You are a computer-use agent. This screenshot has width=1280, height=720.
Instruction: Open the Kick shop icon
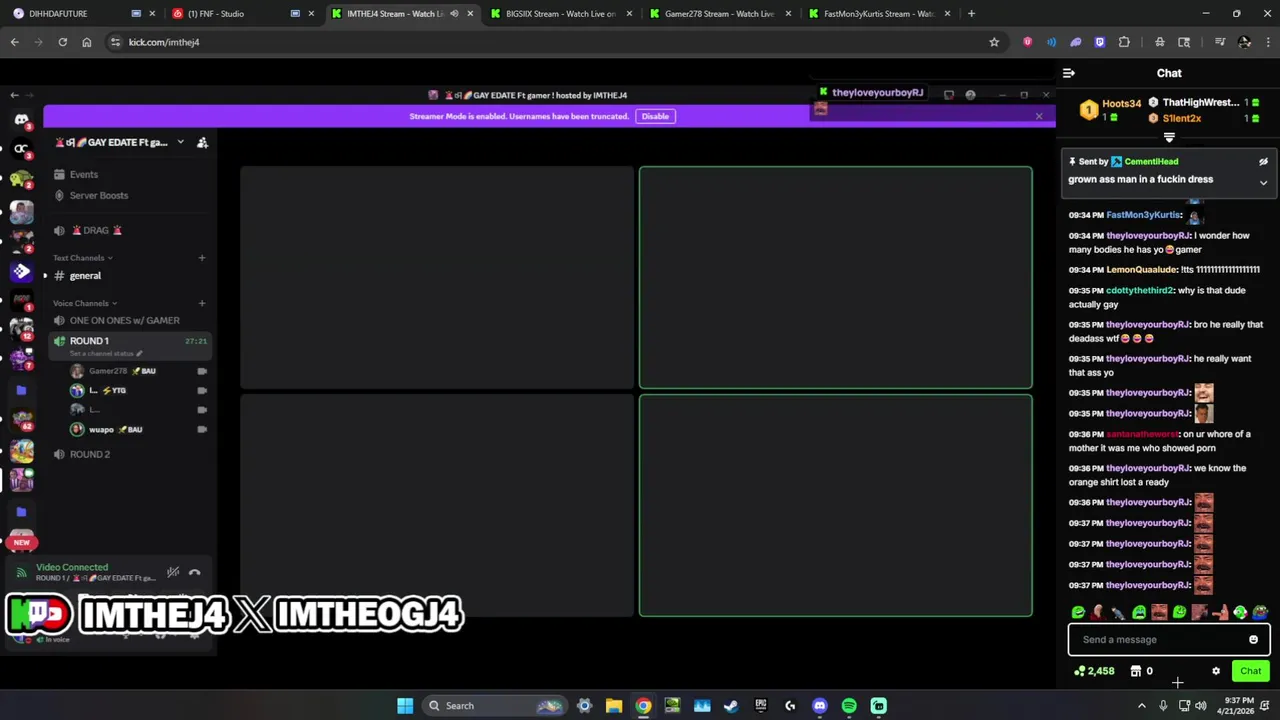(x=1136, y=671)
